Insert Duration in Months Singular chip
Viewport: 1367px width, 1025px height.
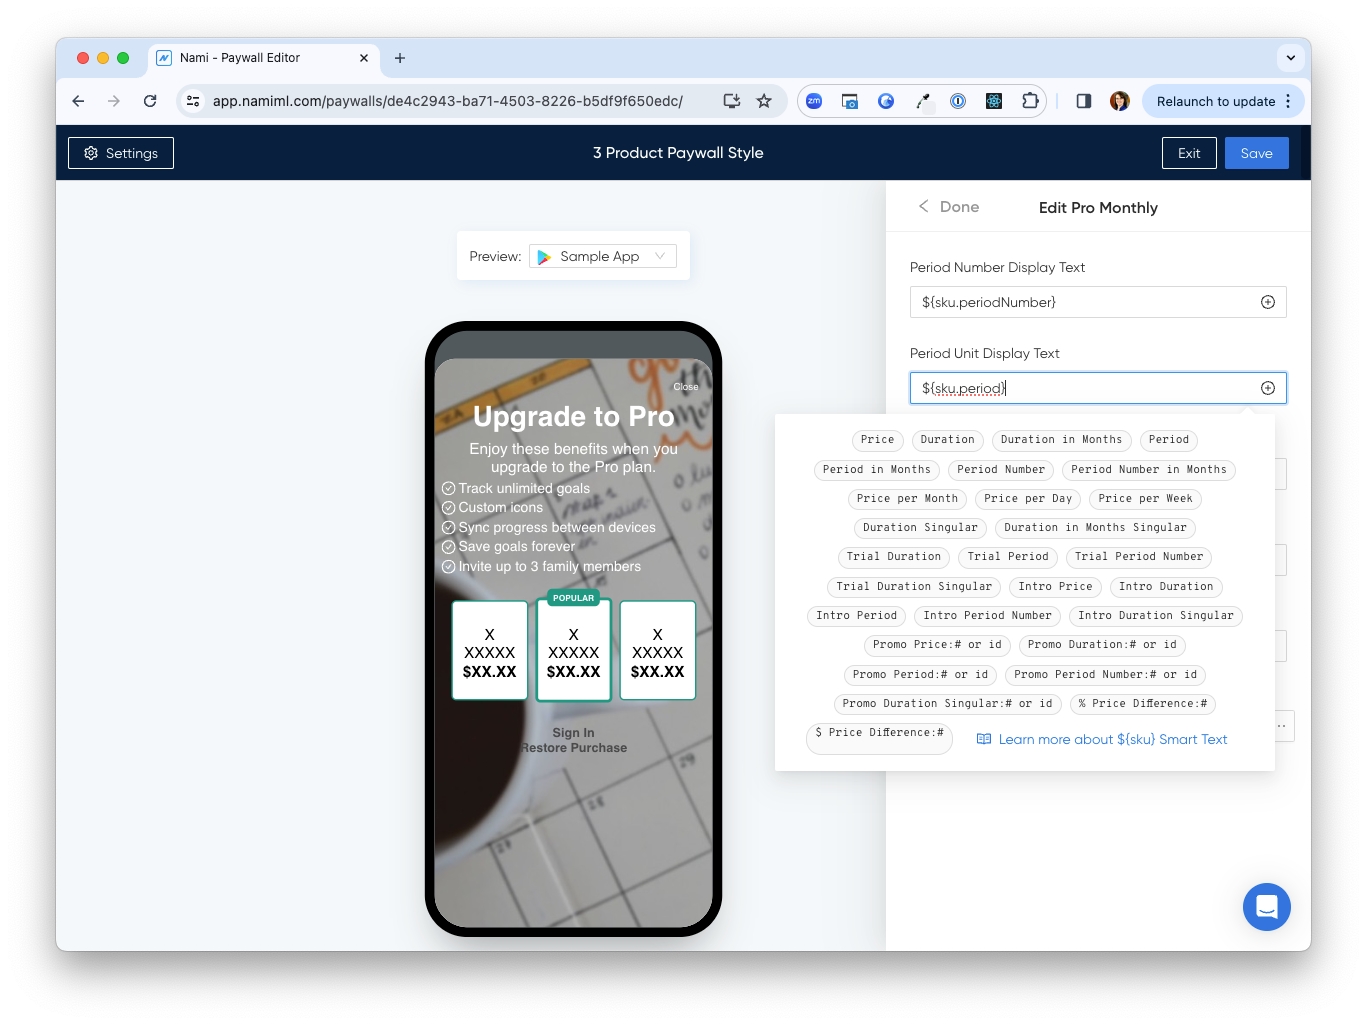coord(1096,528)
